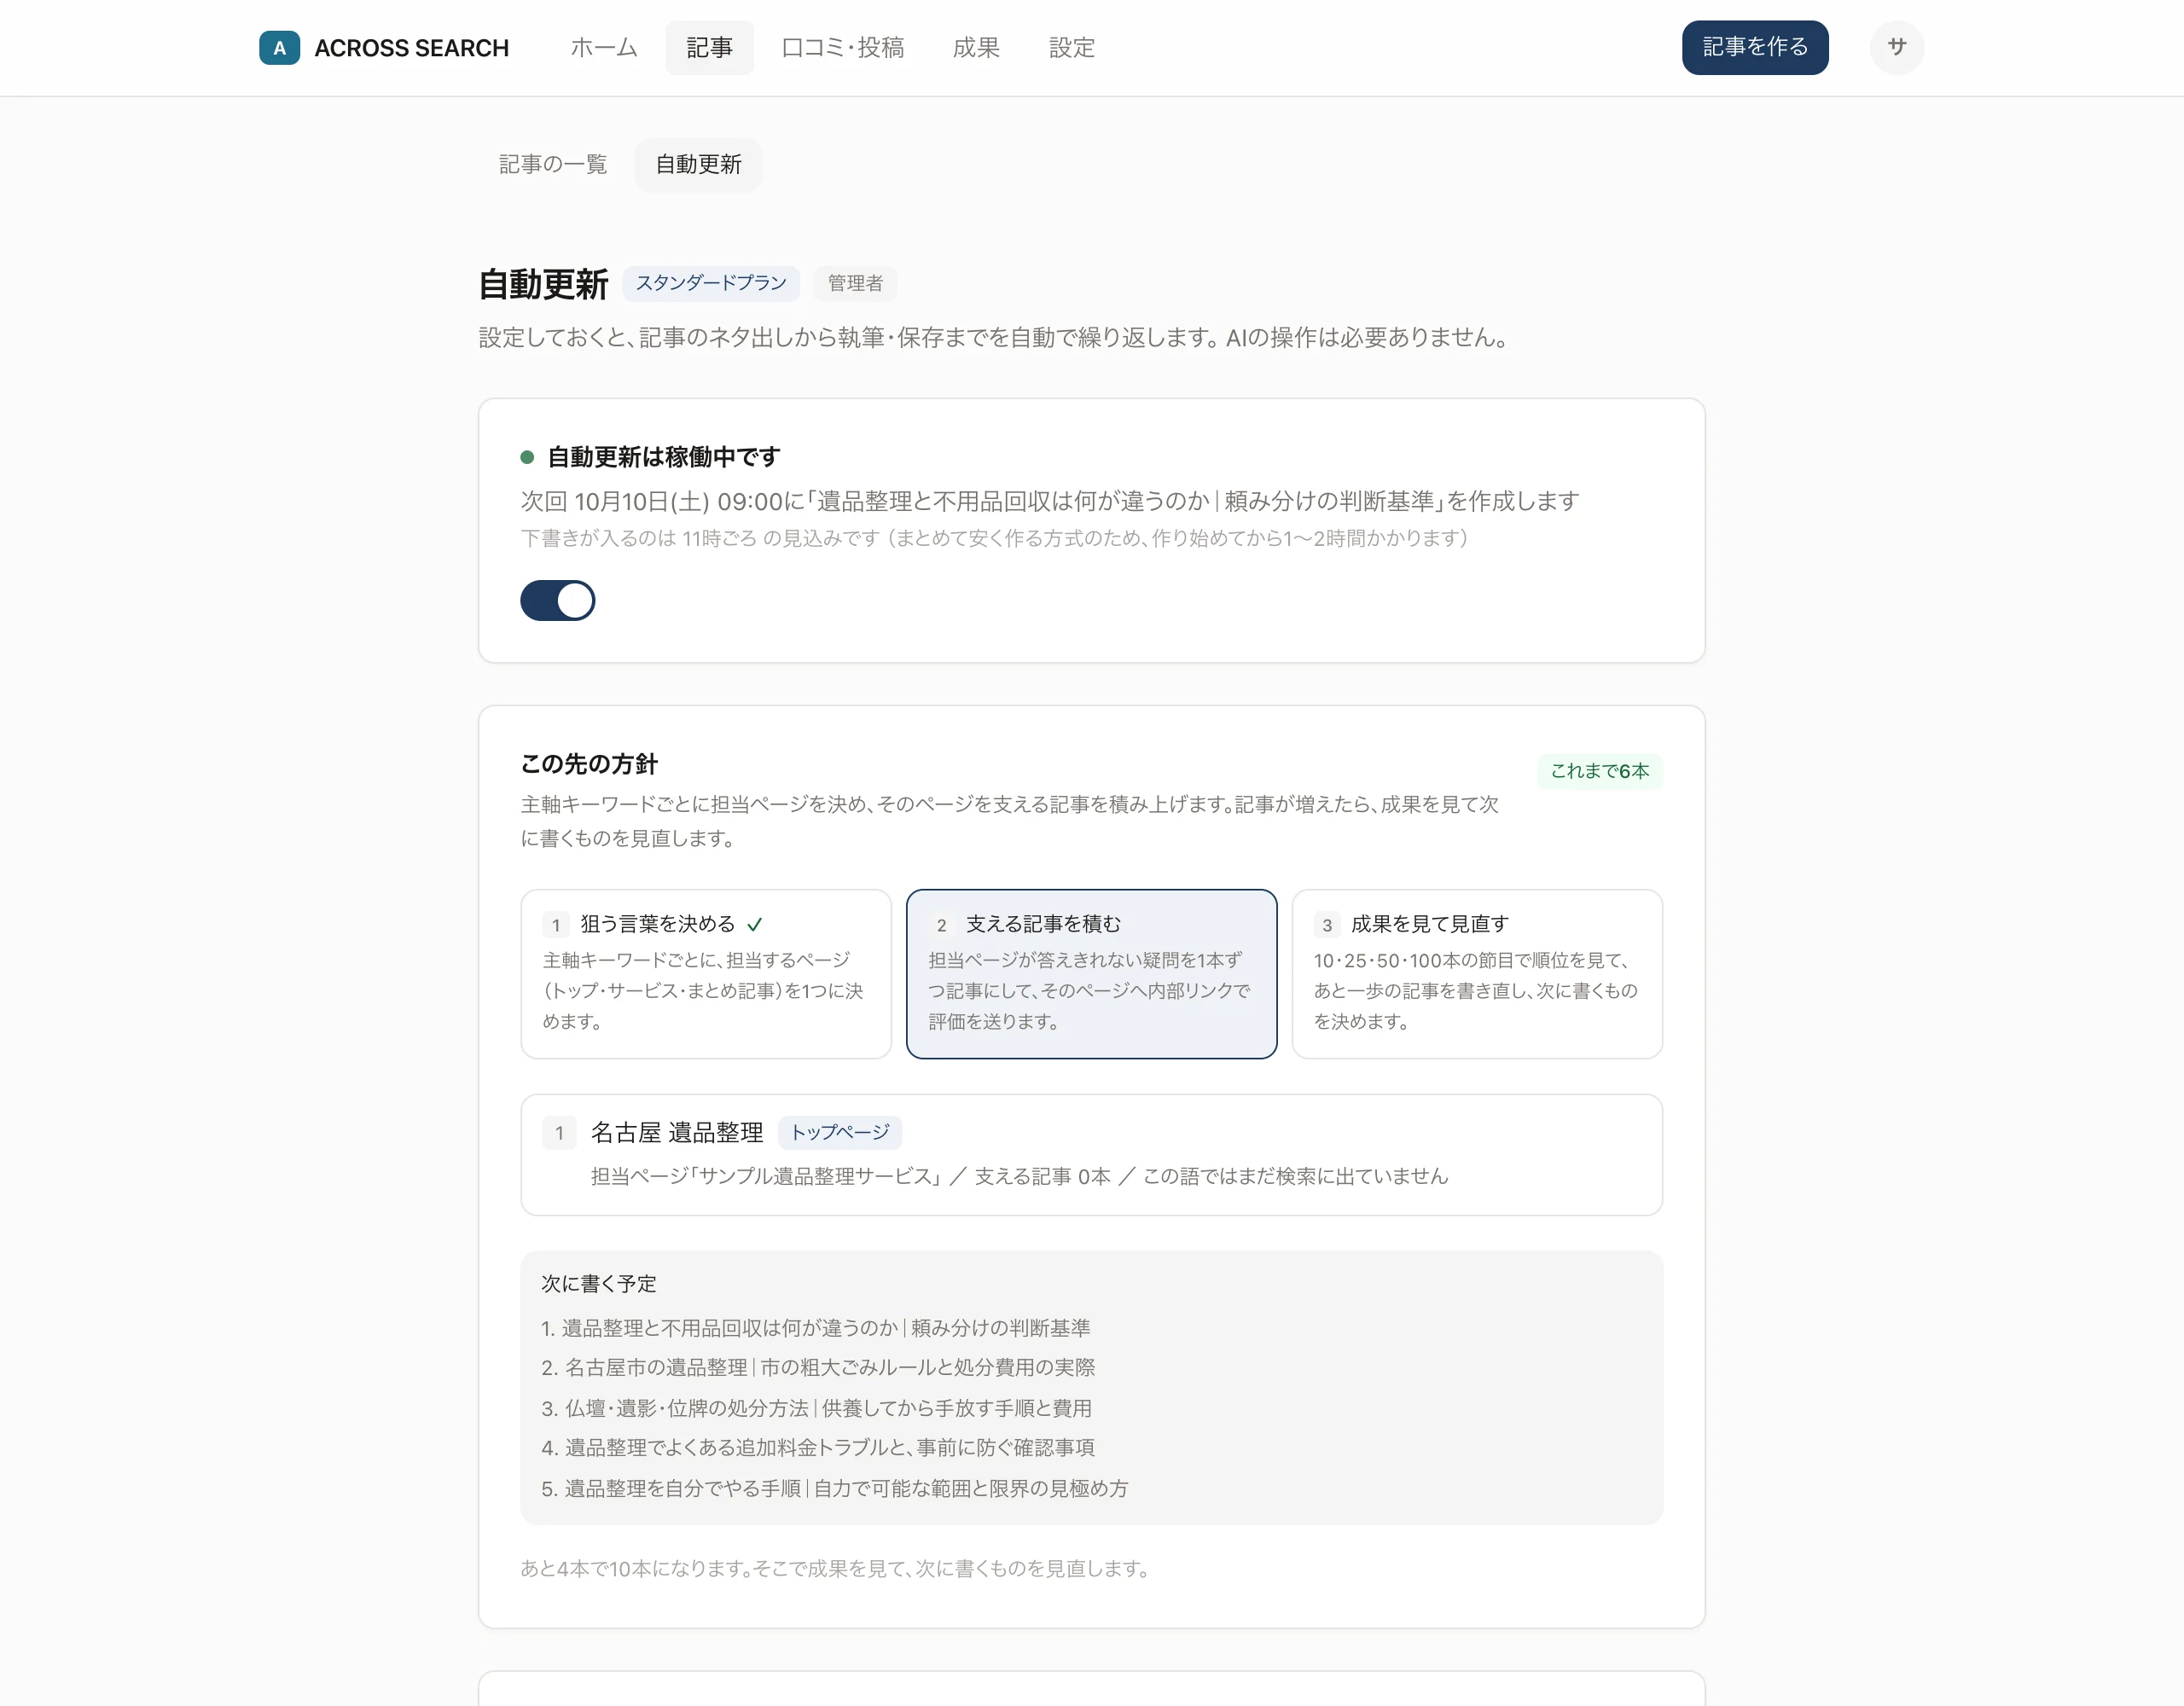Open the 設定 nav item
The width and height of the screenshot is (2184, 1706).
(1071, 47)
